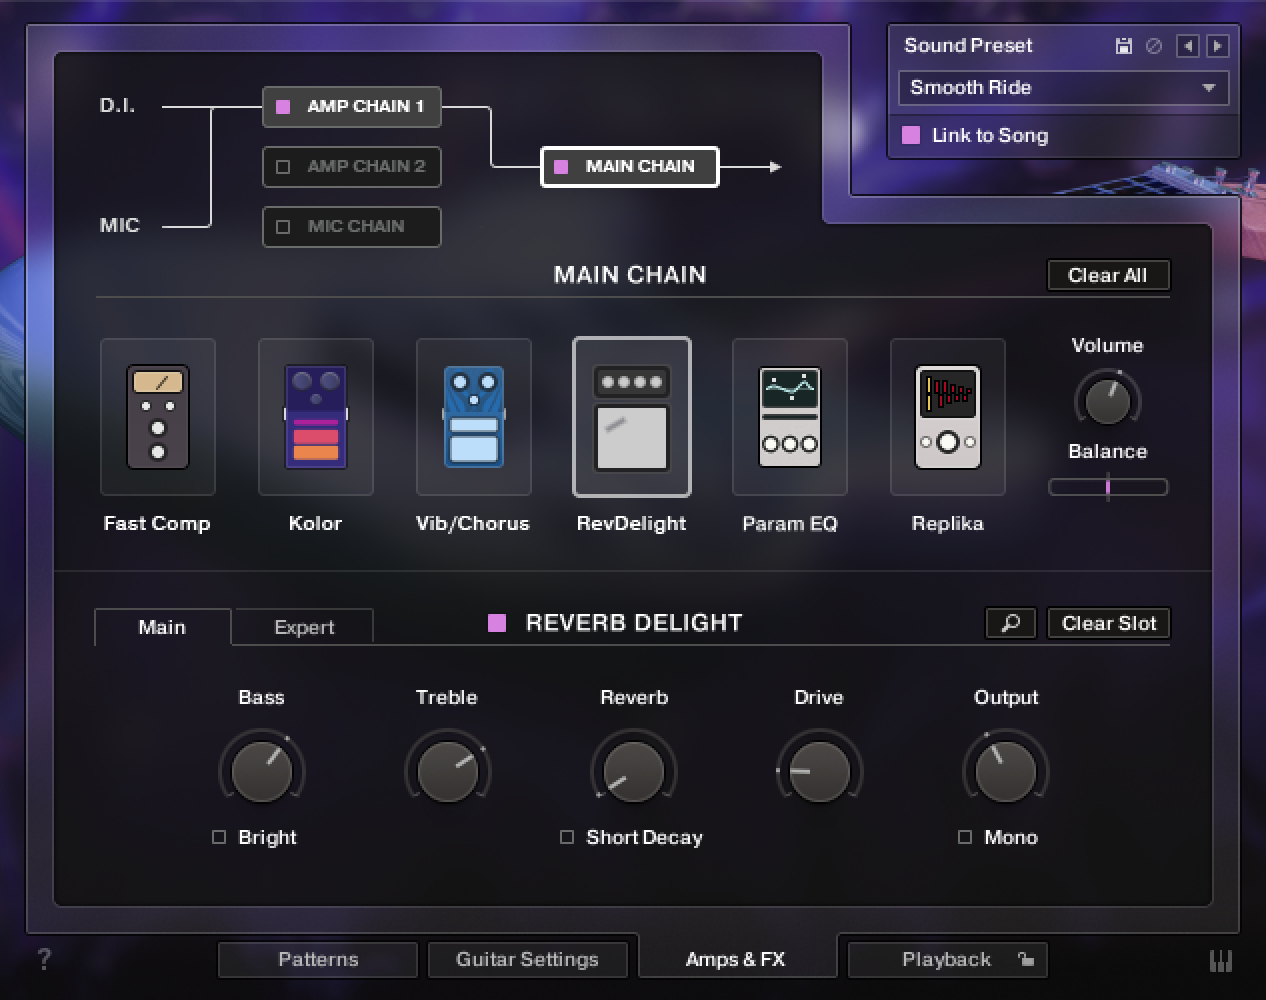Switch to the Expert tab
This screenshot has width=1266, height=1000.
[302, 627]
